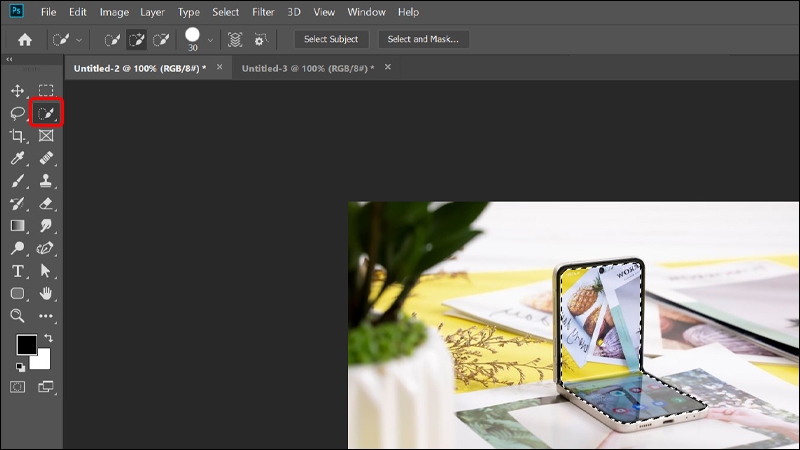Choose New Selection mode

[112, 39]
